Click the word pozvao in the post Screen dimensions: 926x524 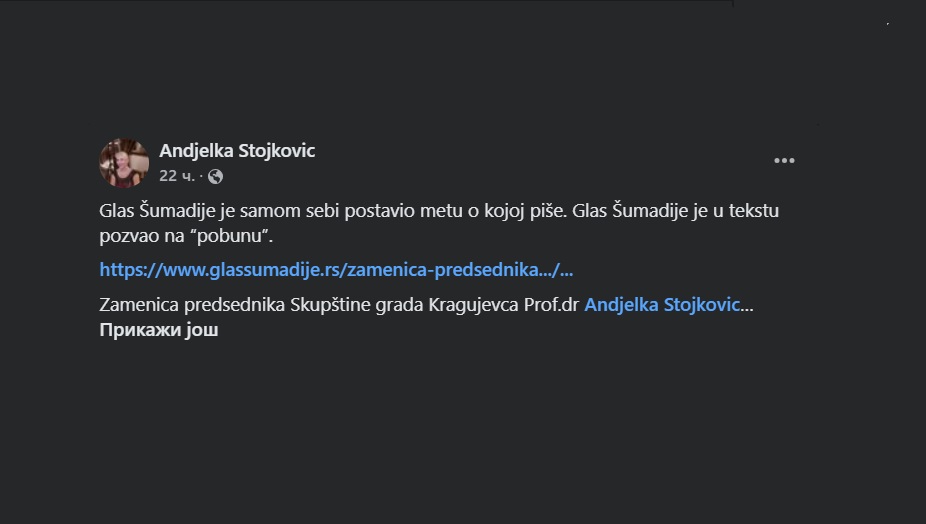[127, 235]
